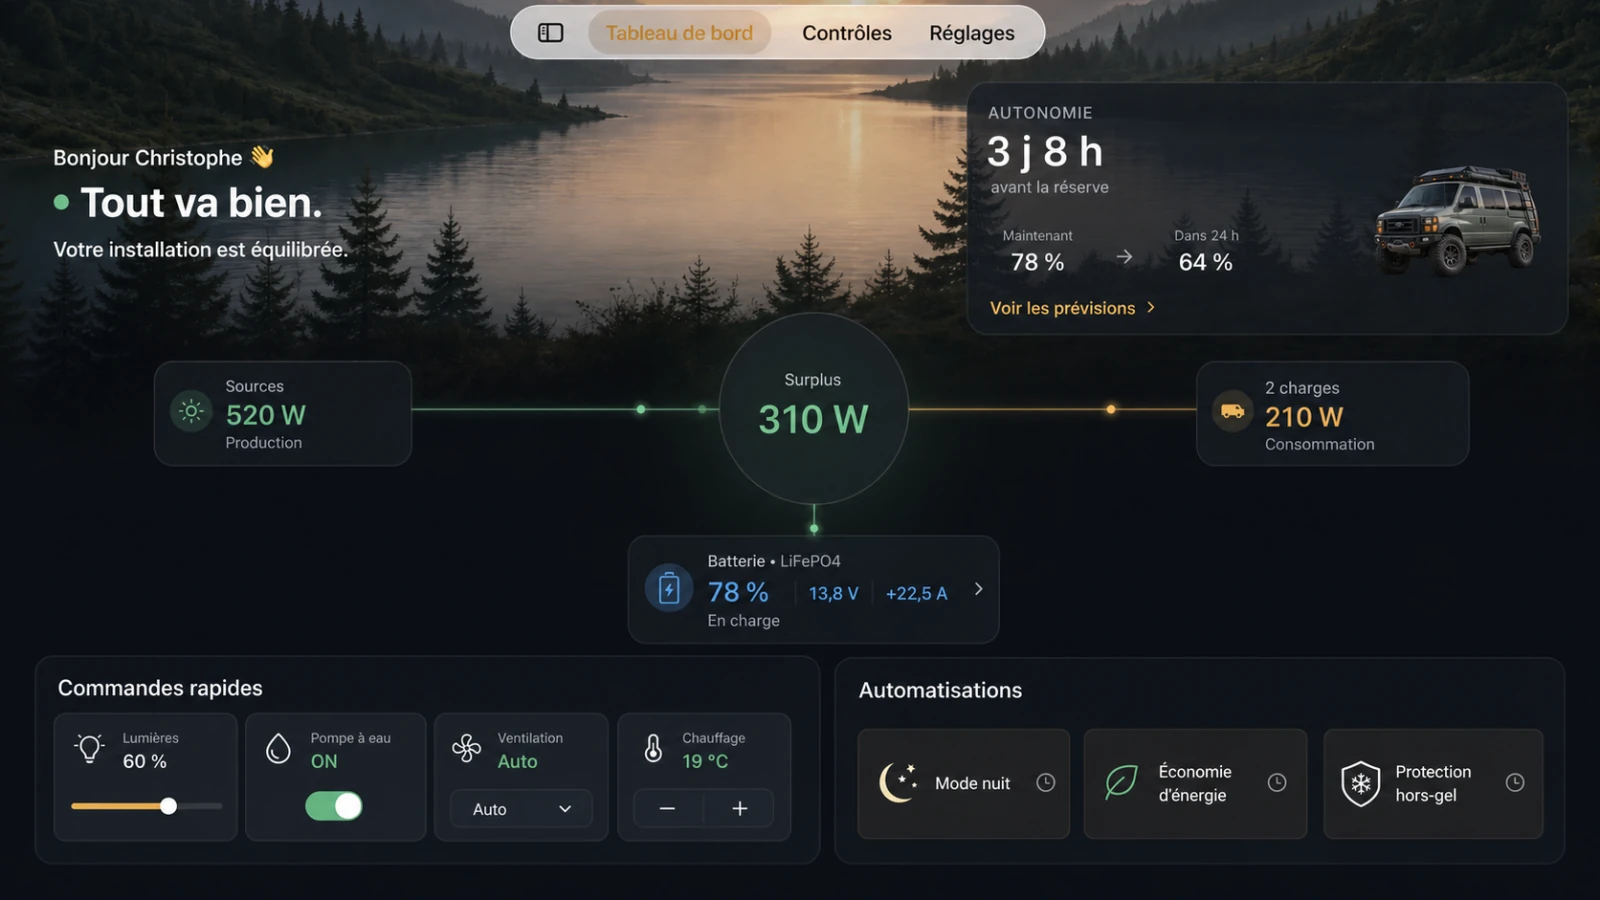Screen dimensions: 1600x900
Task: Open the Ventilation Auto dropdown
Action: [521, 809]
